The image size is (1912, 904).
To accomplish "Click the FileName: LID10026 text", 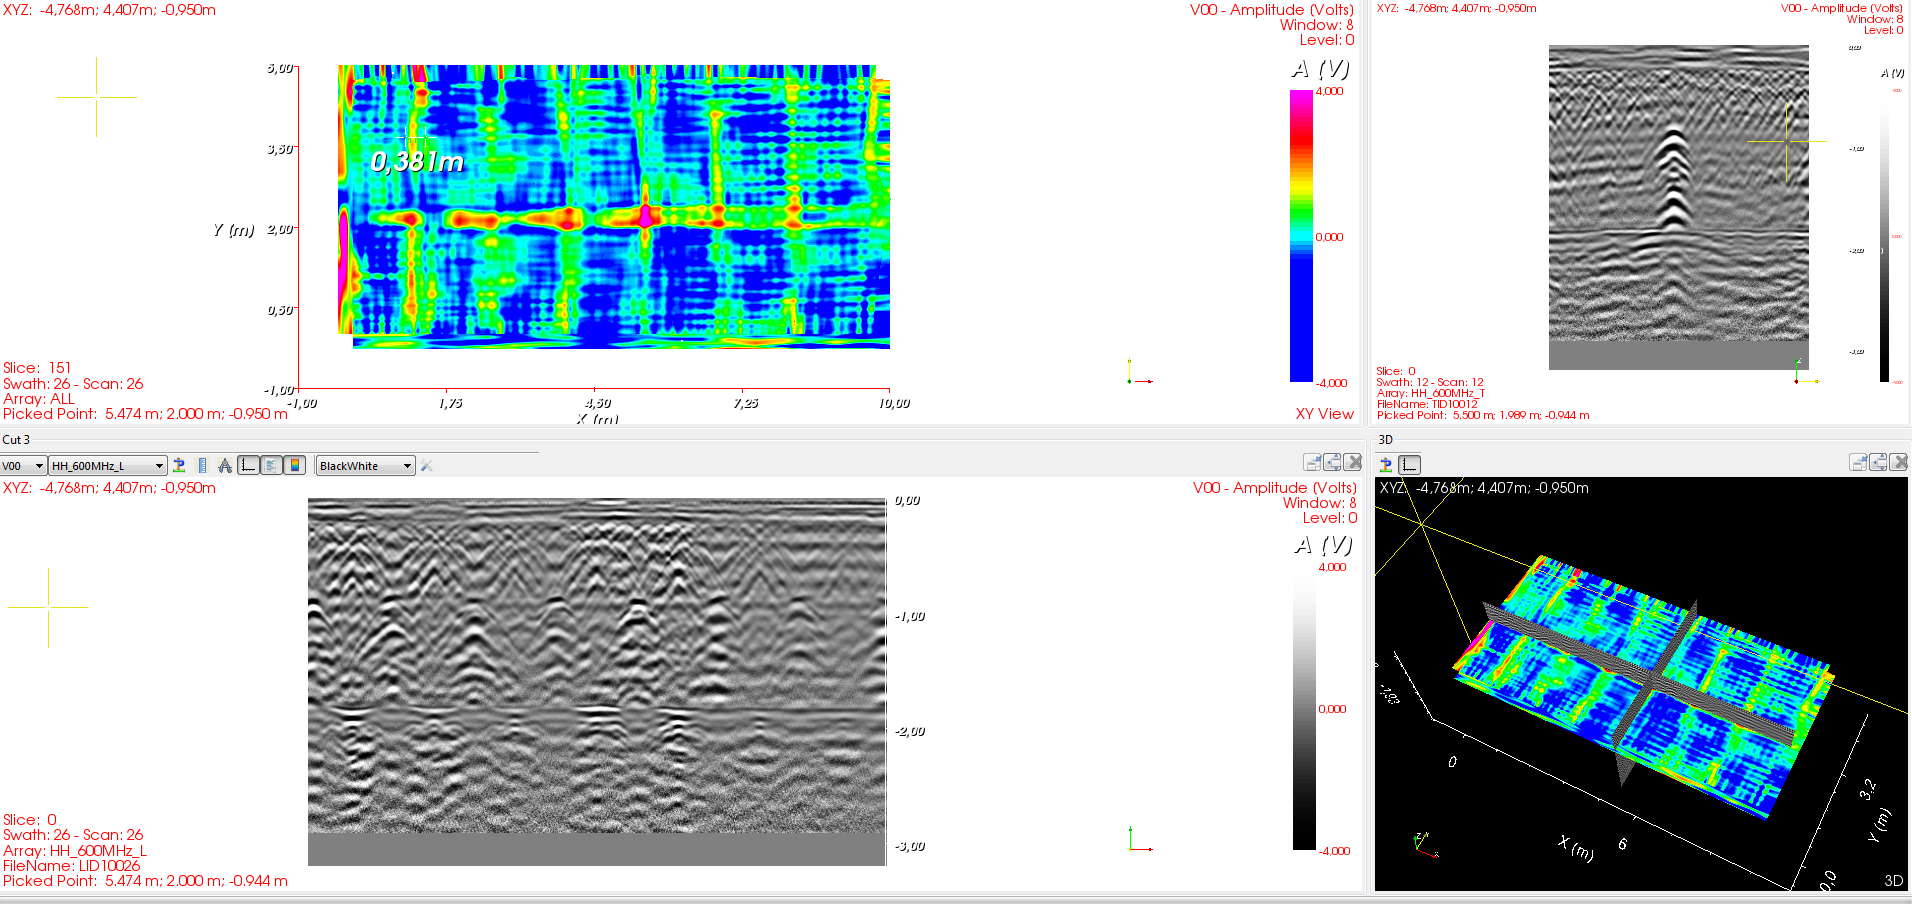I will click(x=72, y=866).
